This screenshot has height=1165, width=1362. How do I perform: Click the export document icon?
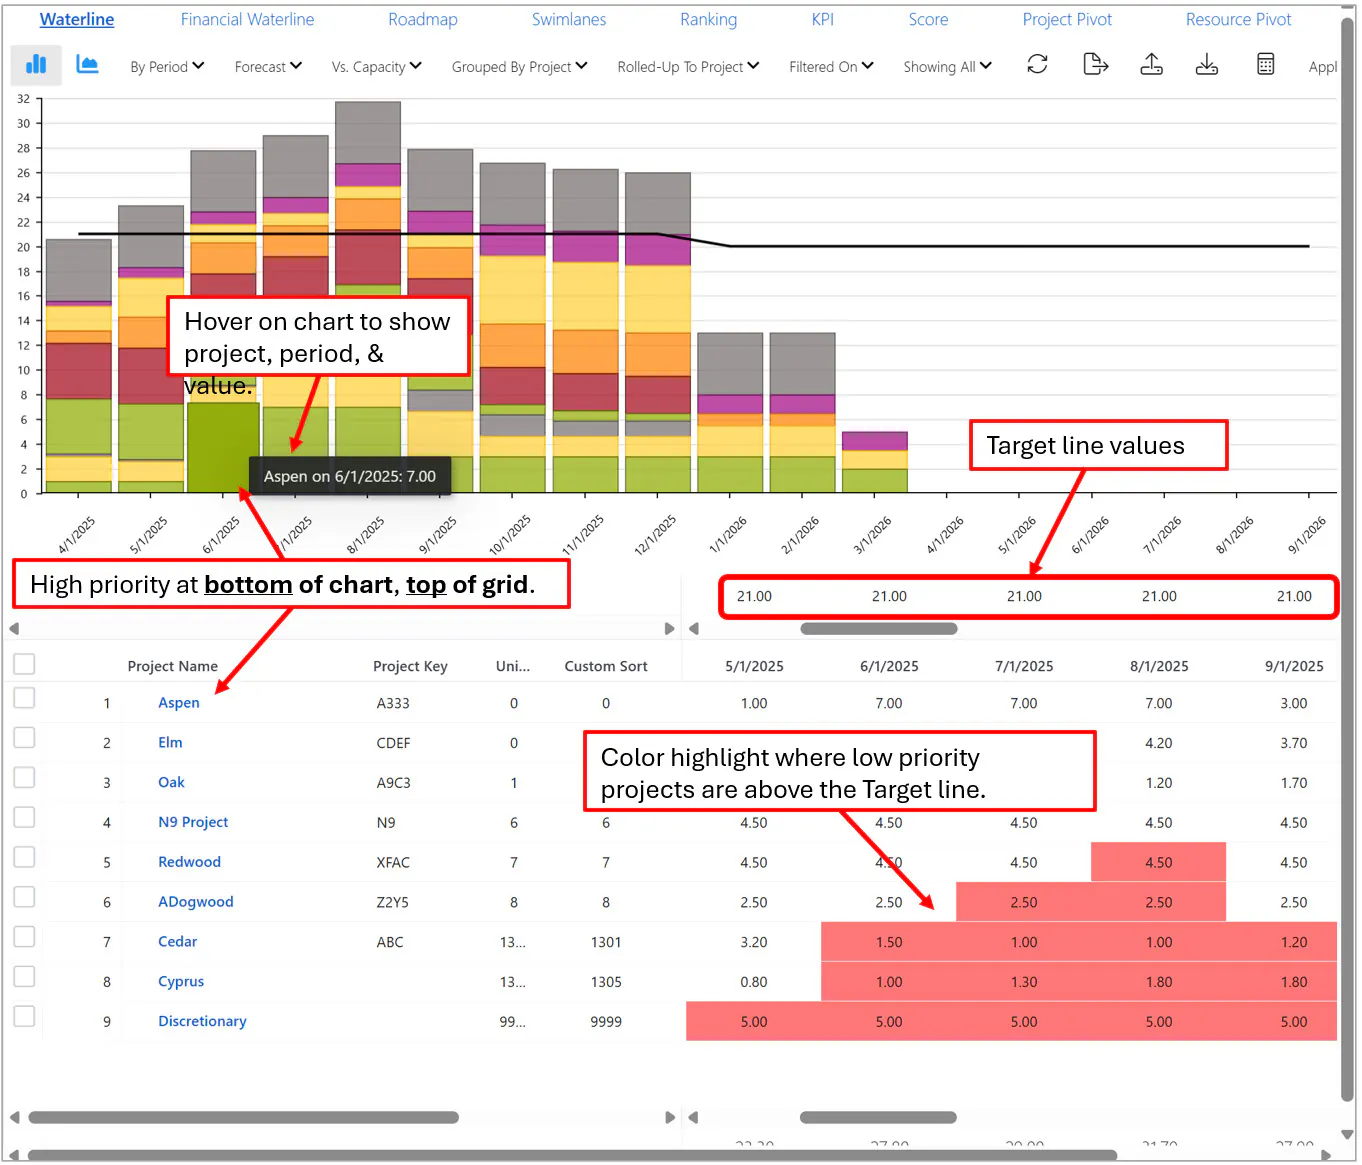(x=1095, y=65)
